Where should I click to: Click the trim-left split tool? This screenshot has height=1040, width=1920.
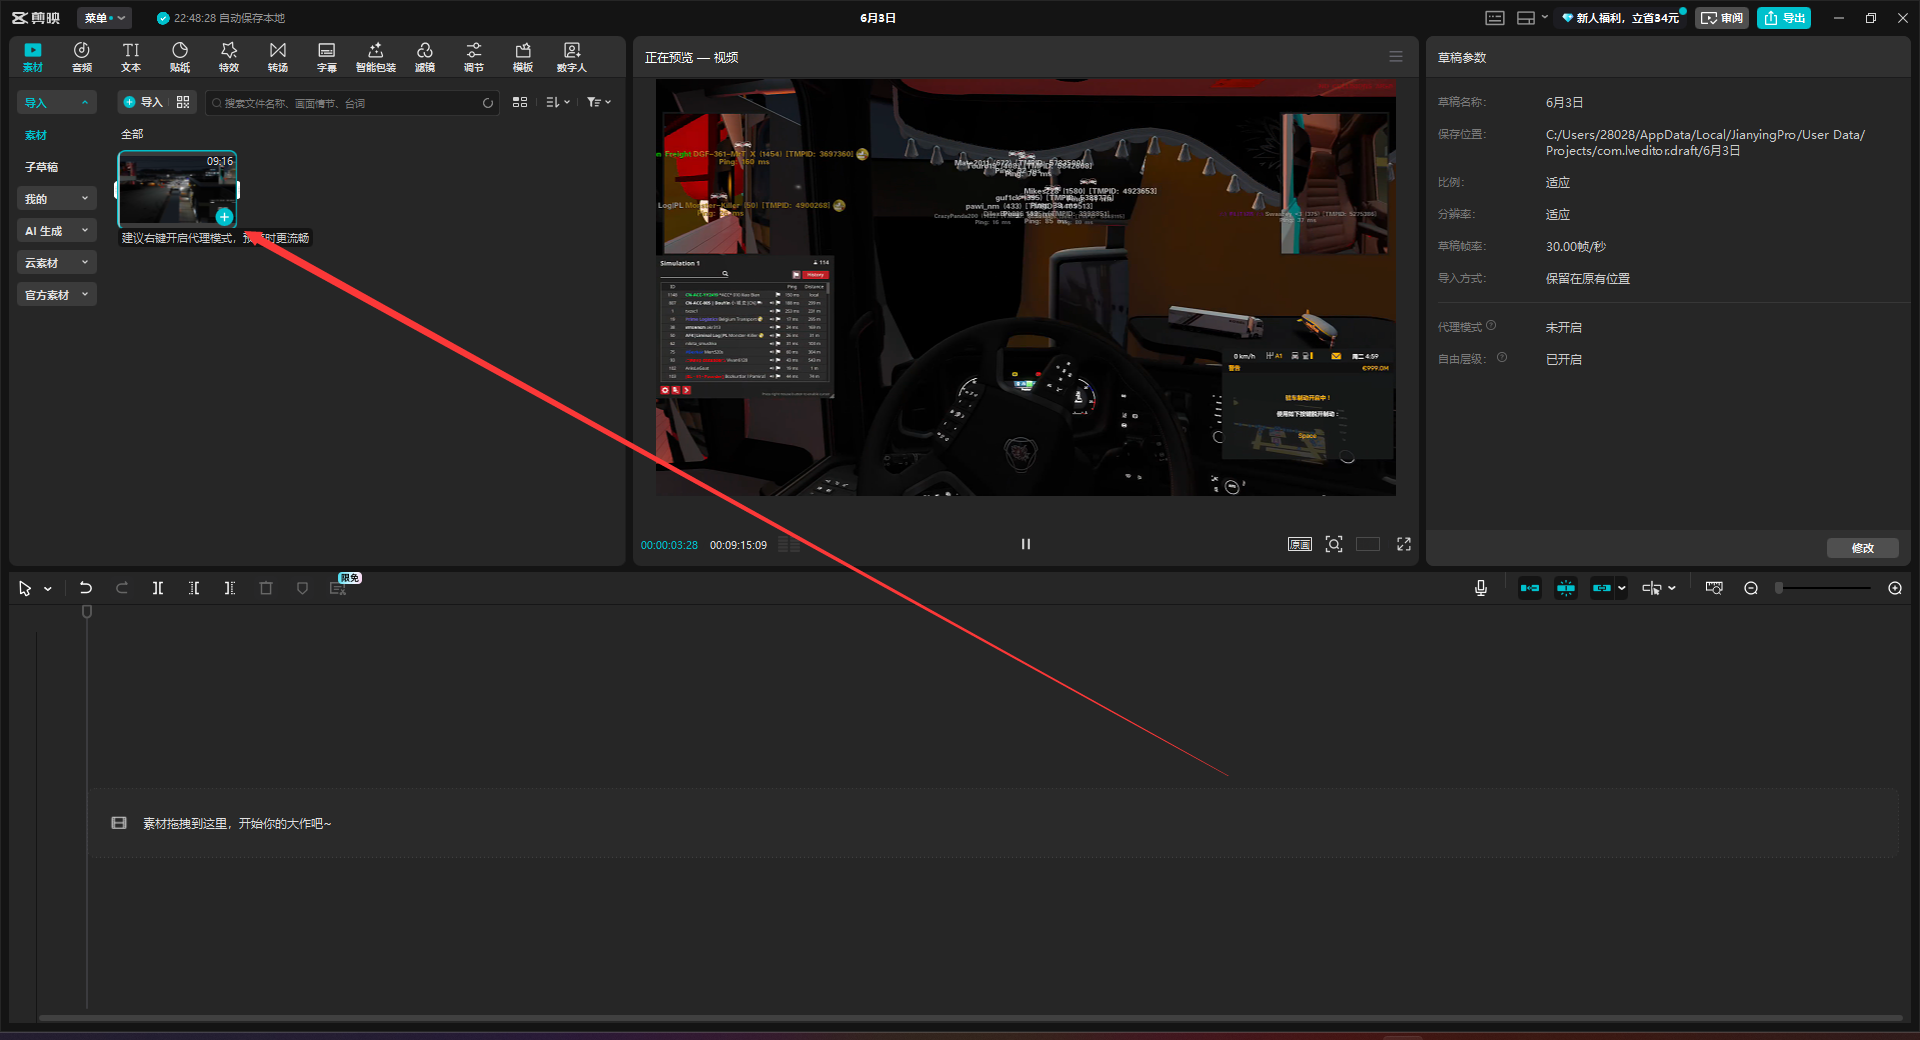point(194,588)
